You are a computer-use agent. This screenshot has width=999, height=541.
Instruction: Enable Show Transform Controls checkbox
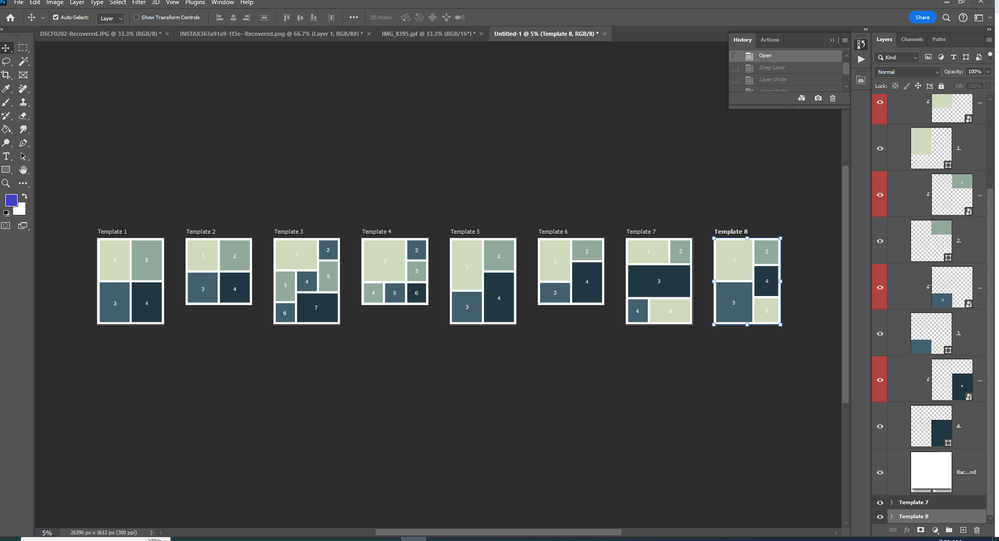pos(136,18)
